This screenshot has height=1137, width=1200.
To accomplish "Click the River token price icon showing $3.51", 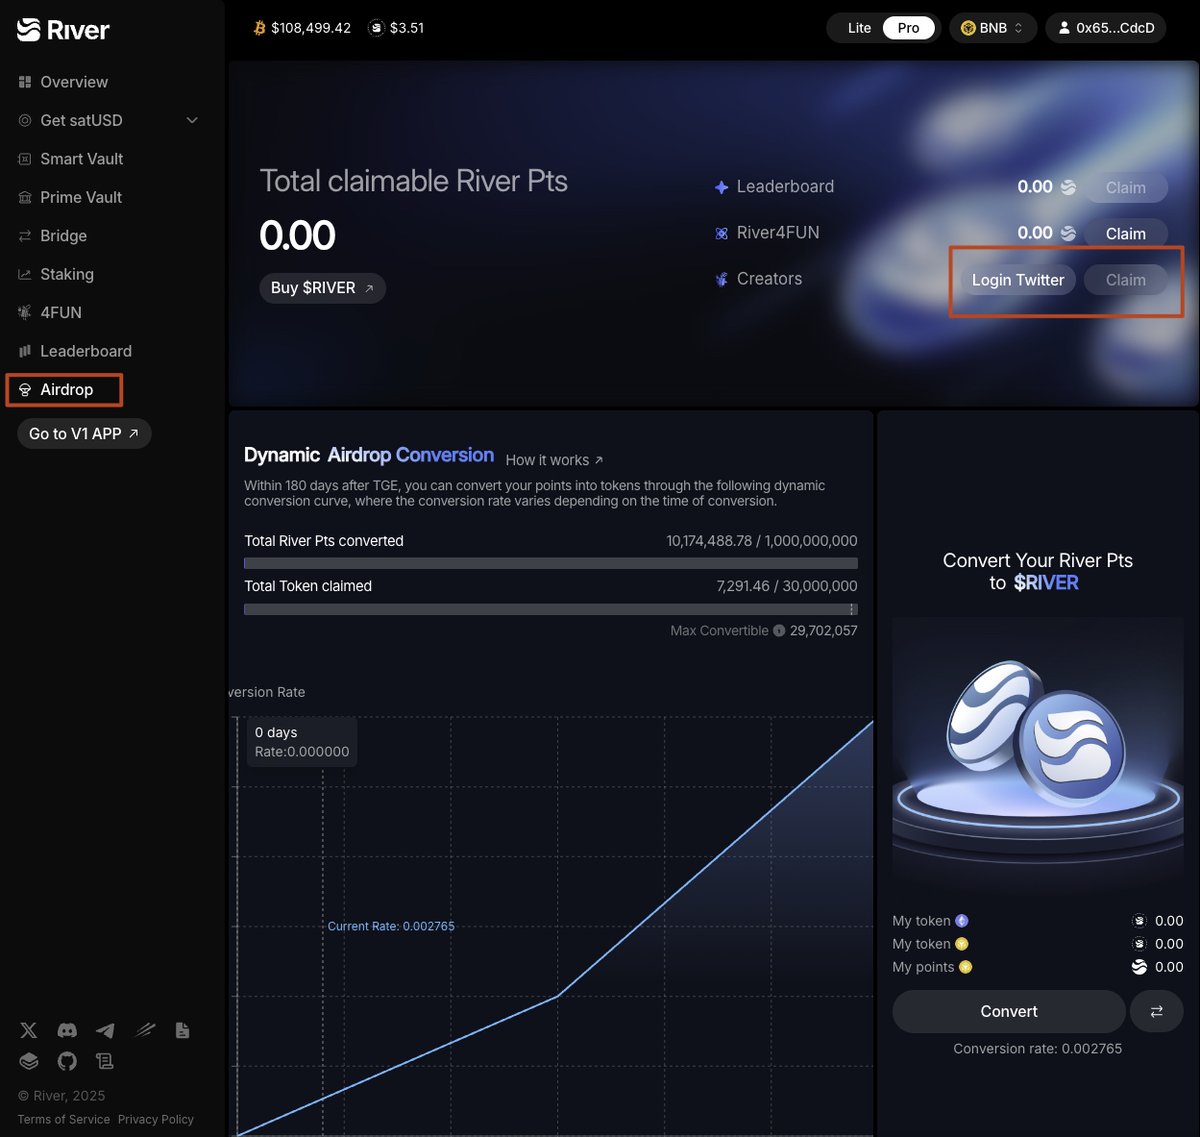I will pyautogui.click(x=376, y=28).
